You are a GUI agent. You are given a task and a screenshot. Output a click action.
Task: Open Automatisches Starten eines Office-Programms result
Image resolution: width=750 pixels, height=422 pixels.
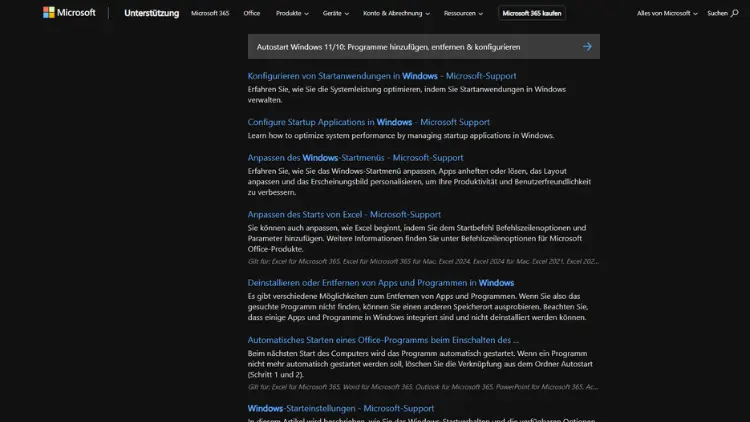coord(383,340)
